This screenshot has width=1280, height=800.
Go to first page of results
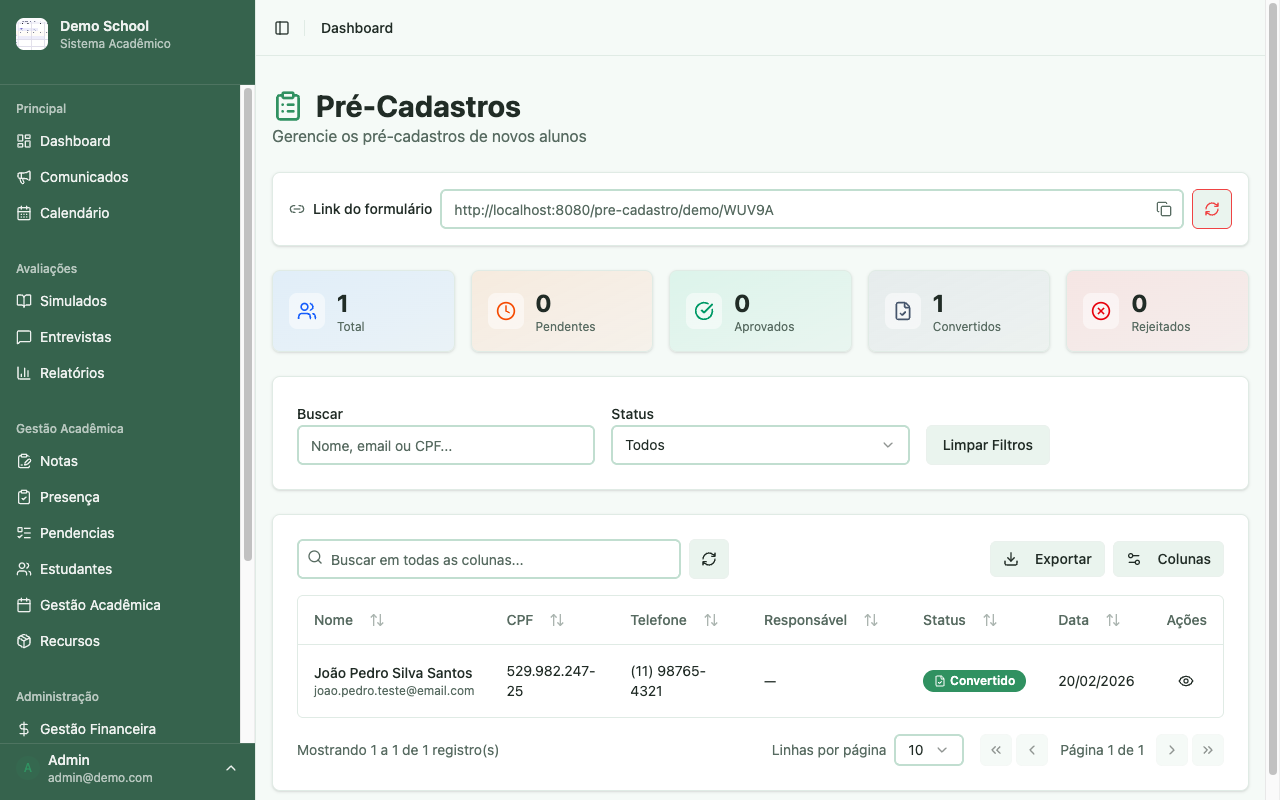(x=996, y=750)
